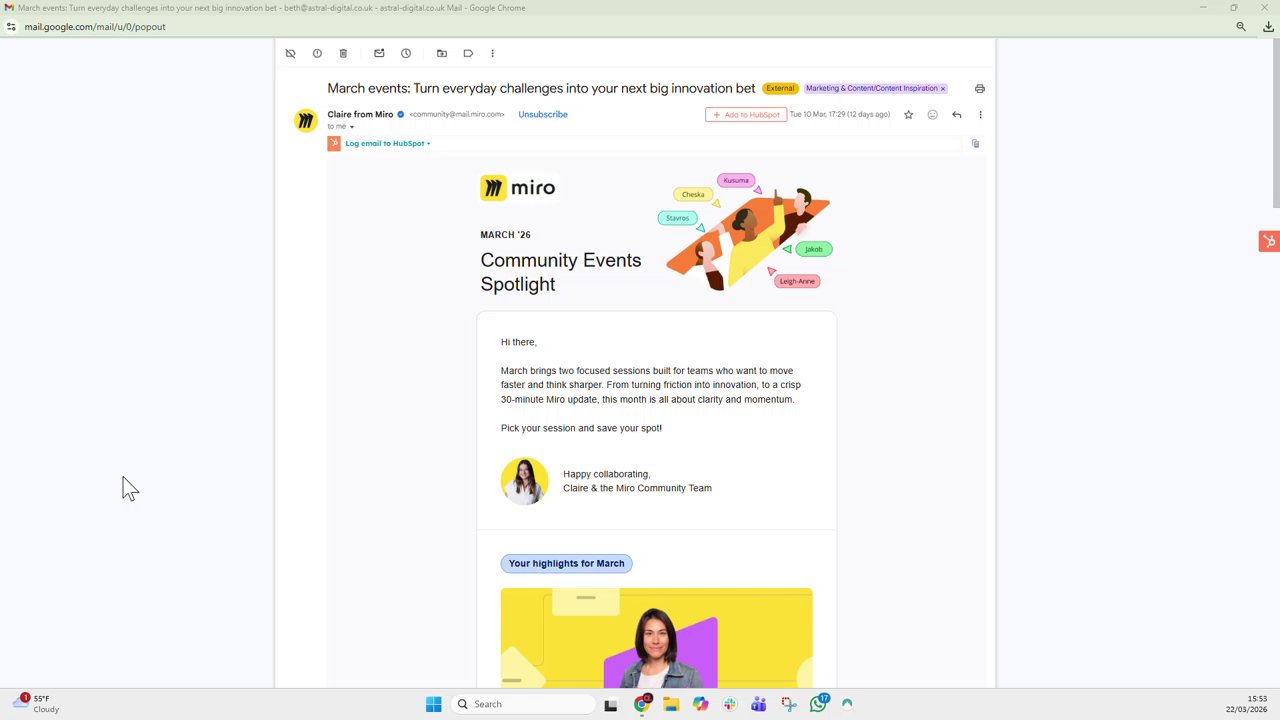Click the address bar URL
The image size is (1280, 720).
pyautogui.click(x=95, y=27)
